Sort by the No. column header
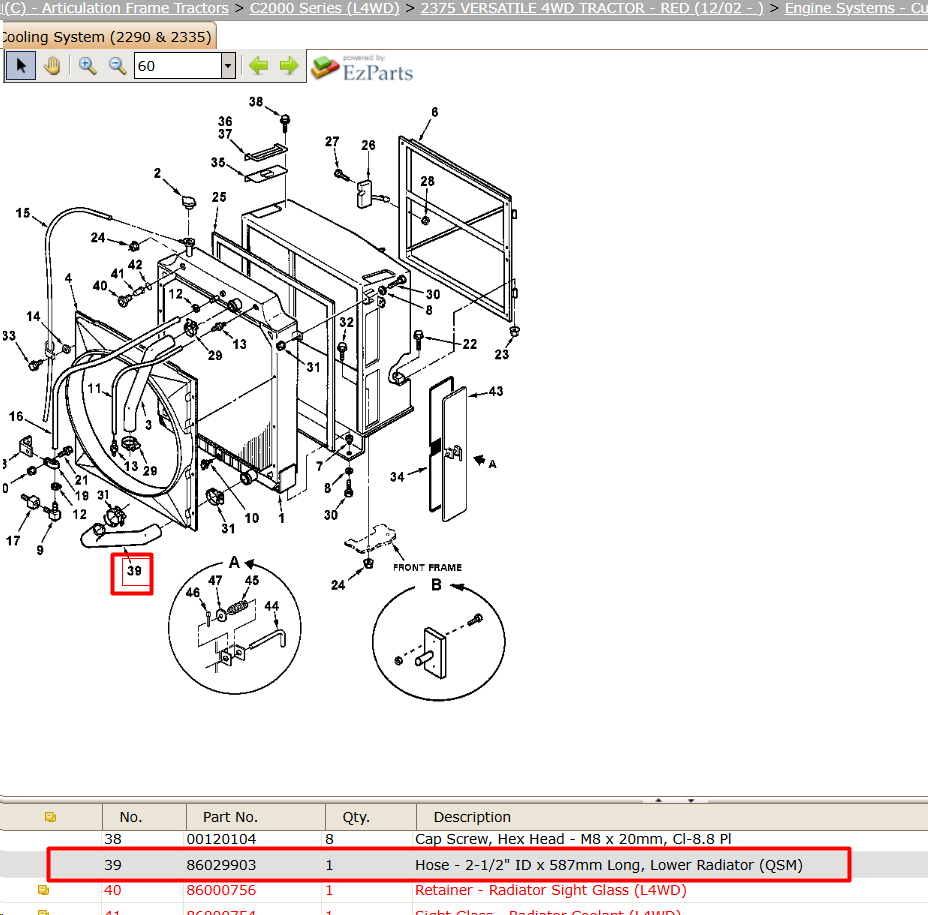 pos(131,817)
